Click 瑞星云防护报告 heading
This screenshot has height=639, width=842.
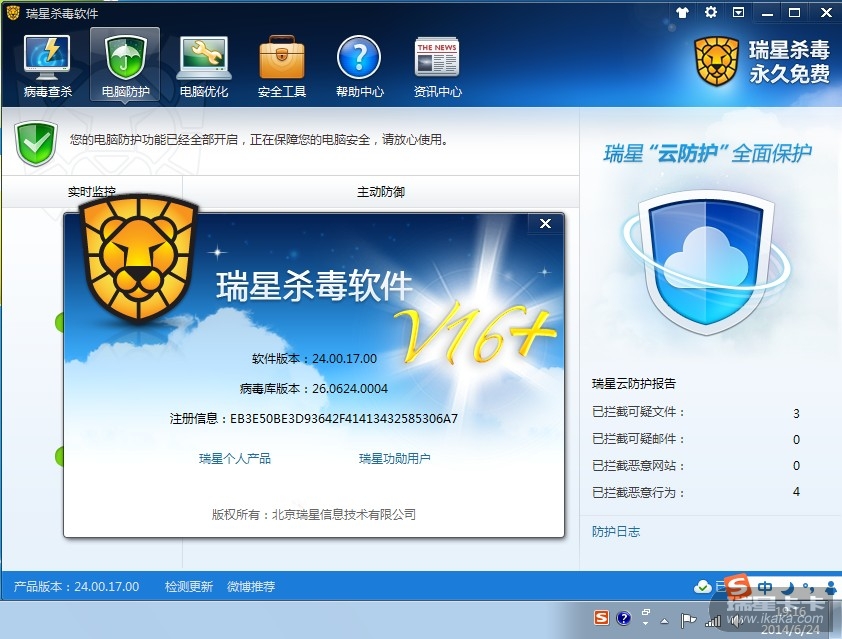(634, 383)
